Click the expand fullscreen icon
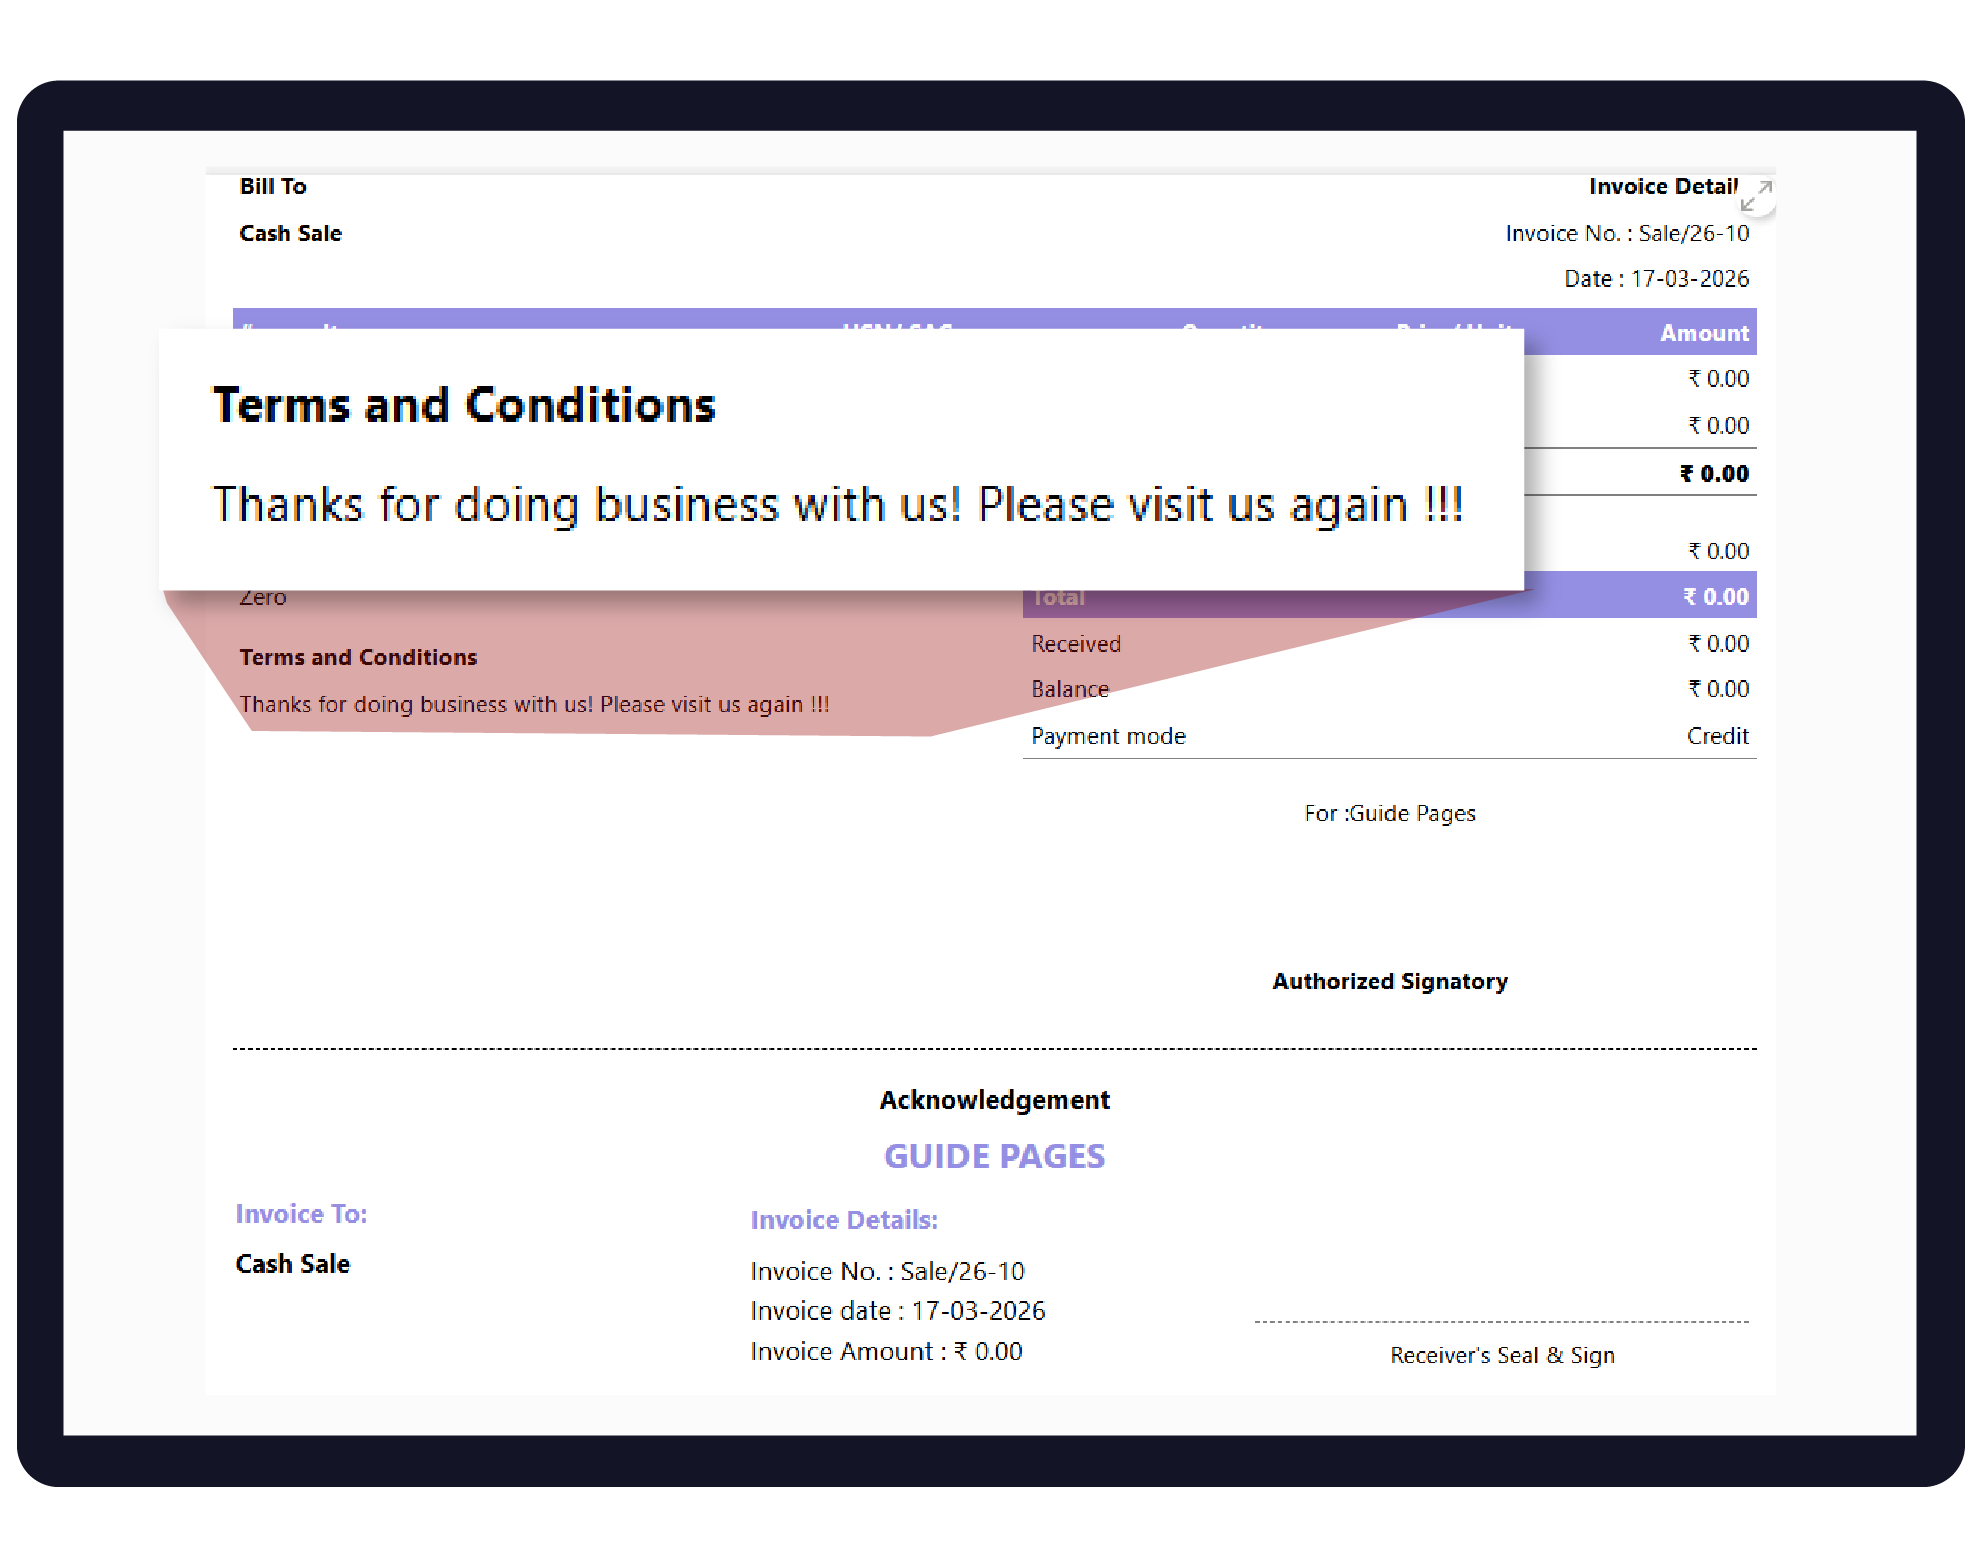The height and width of the screenshot is (1561, 1981). [1756, 195]
